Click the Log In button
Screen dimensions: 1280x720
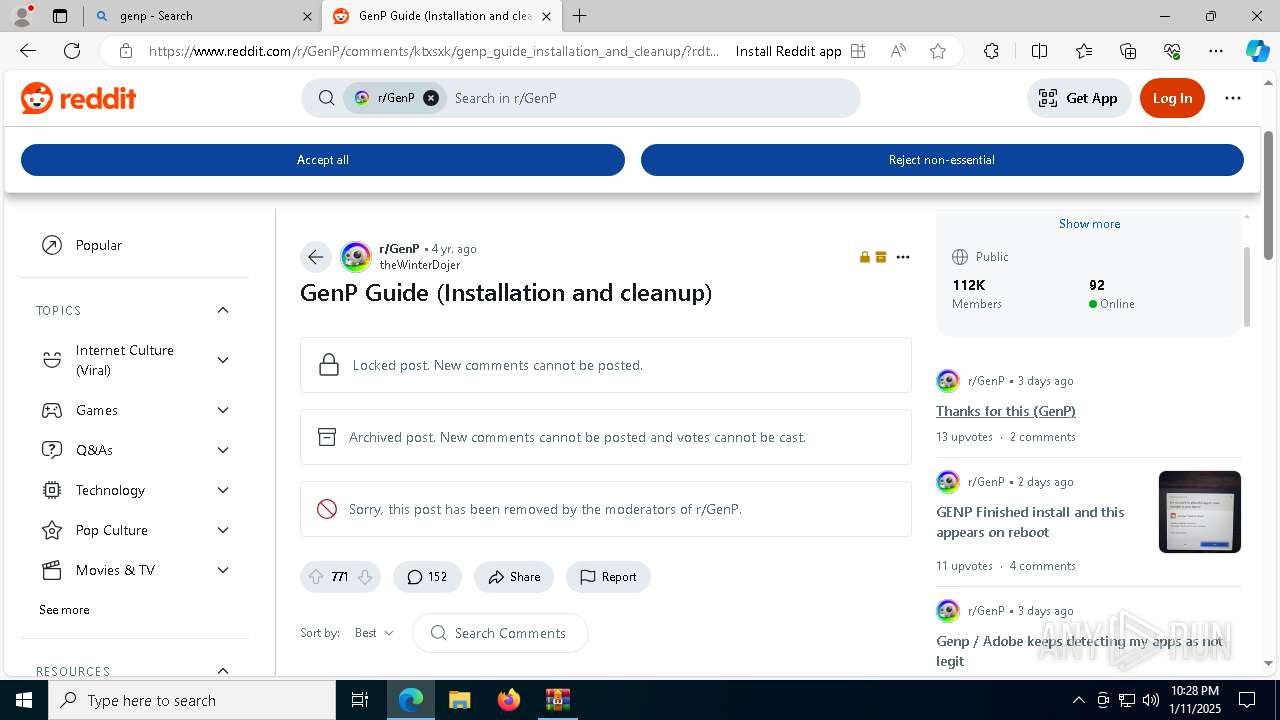pyautogui.click(x=1172, y=98)
